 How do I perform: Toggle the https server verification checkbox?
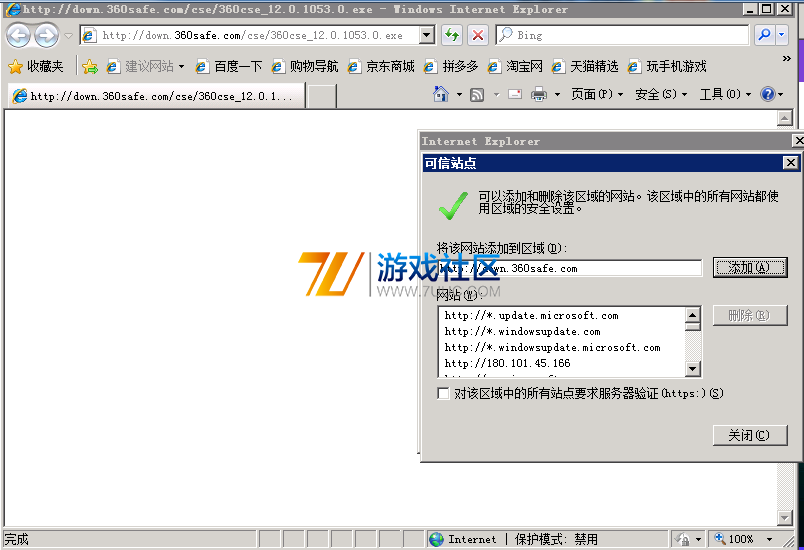tap(443, 393)
